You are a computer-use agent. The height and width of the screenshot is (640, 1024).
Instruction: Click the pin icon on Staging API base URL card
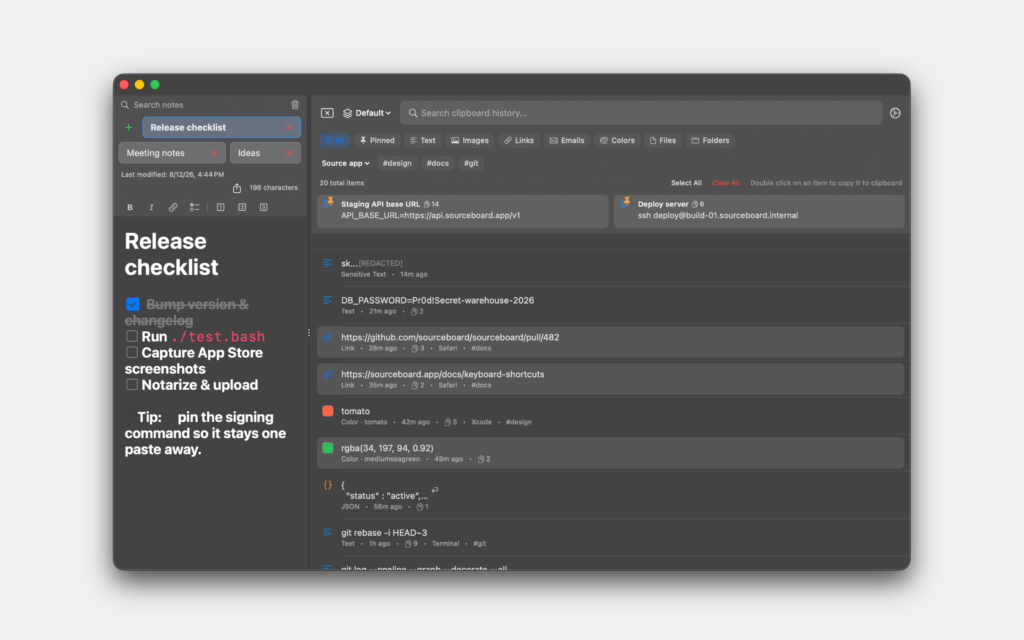click(329, 202)
